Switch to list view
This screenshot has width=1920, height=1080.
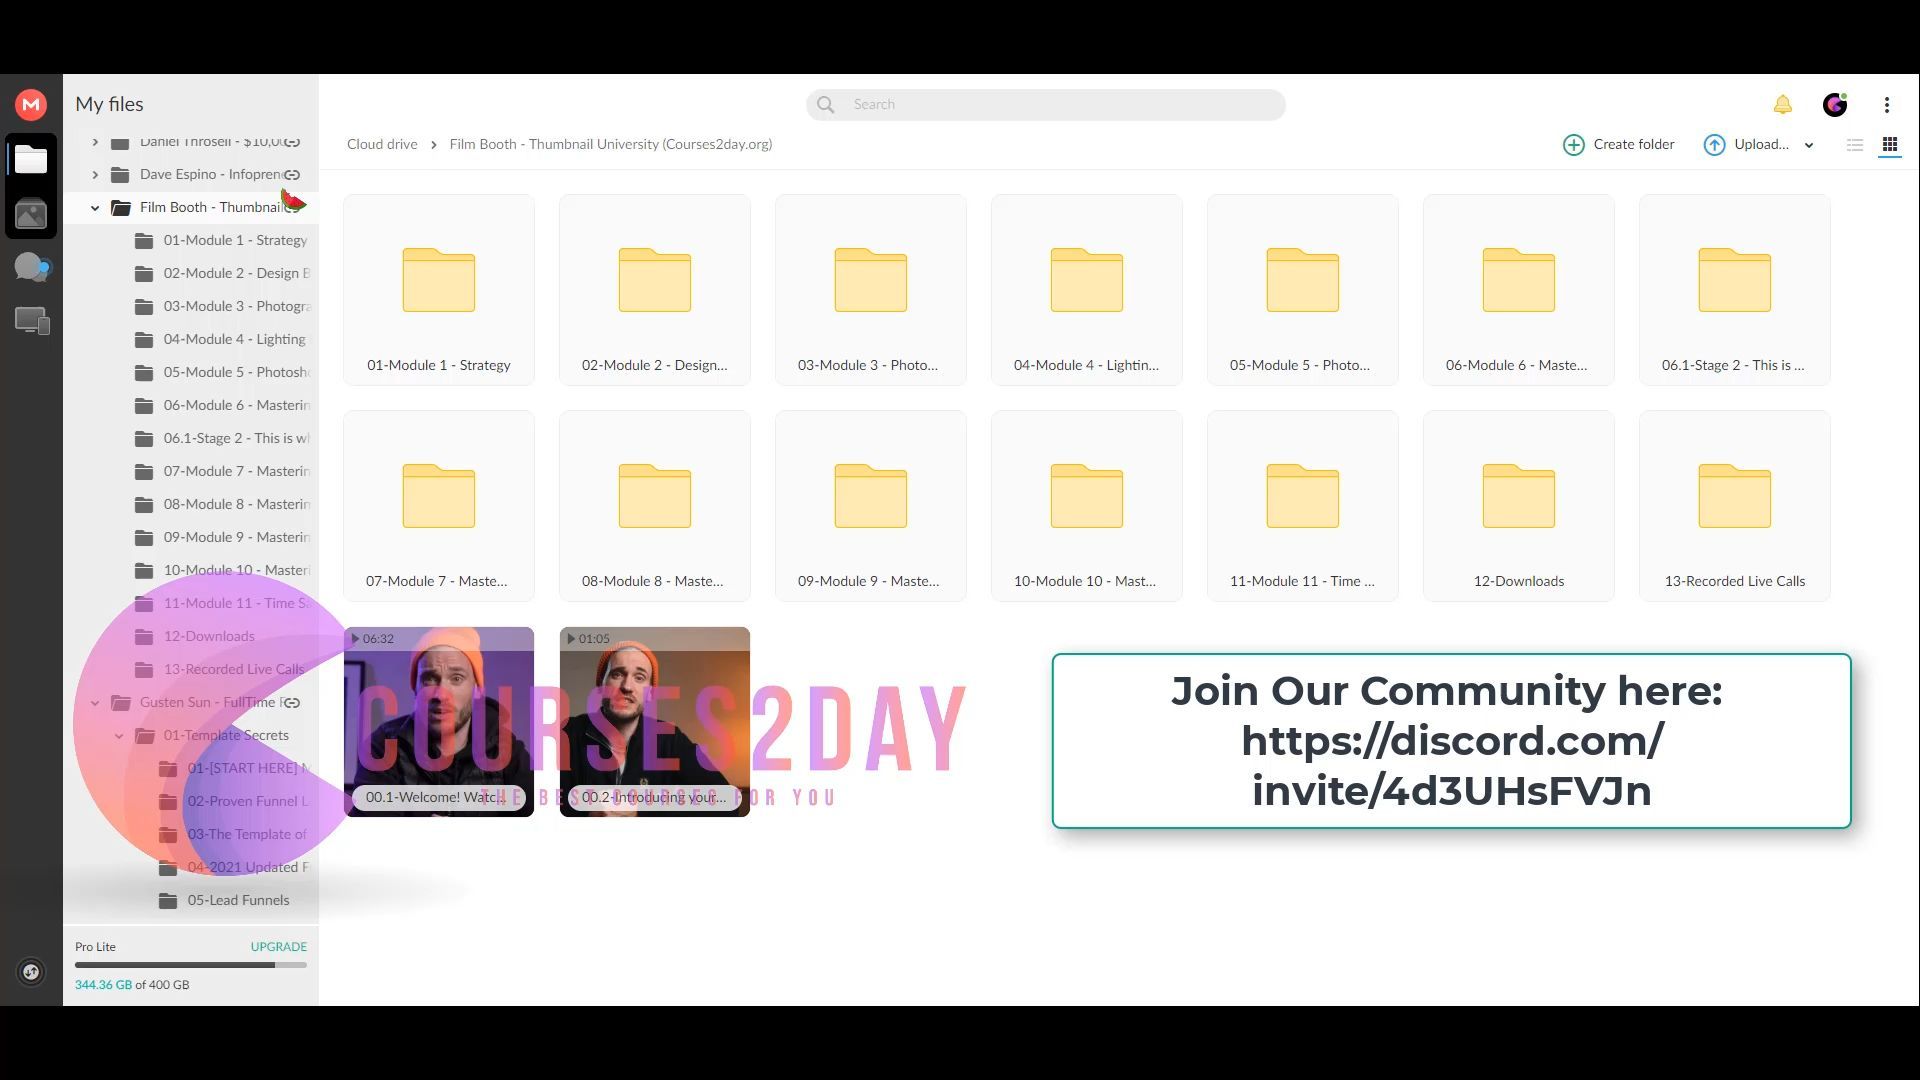1855,145
